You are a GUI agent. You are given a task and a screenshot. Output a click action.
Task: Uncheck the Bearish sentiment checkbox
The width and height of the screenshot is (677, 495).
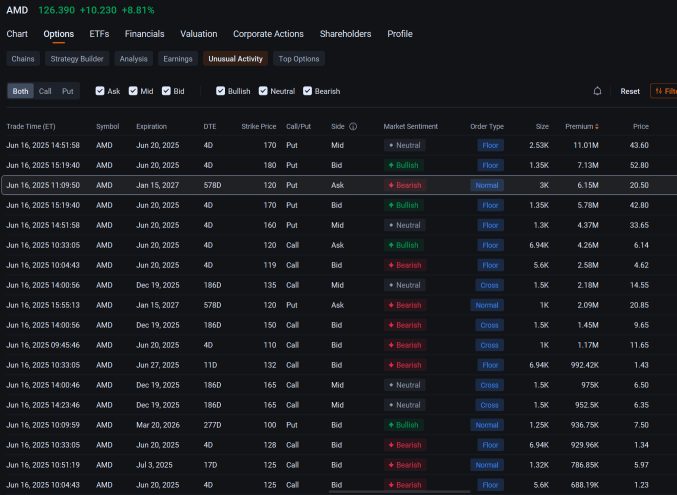coord(307,91)
